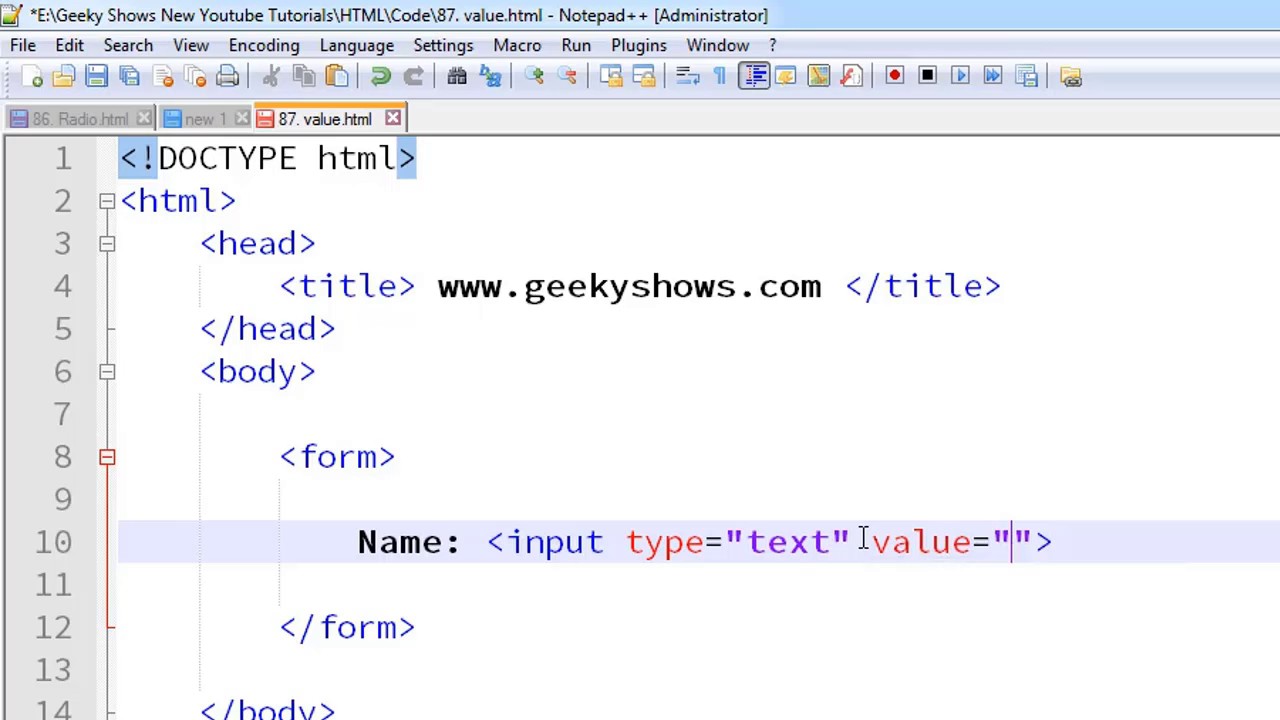Click the Close document toolbar icon

[x=163, y=76]
